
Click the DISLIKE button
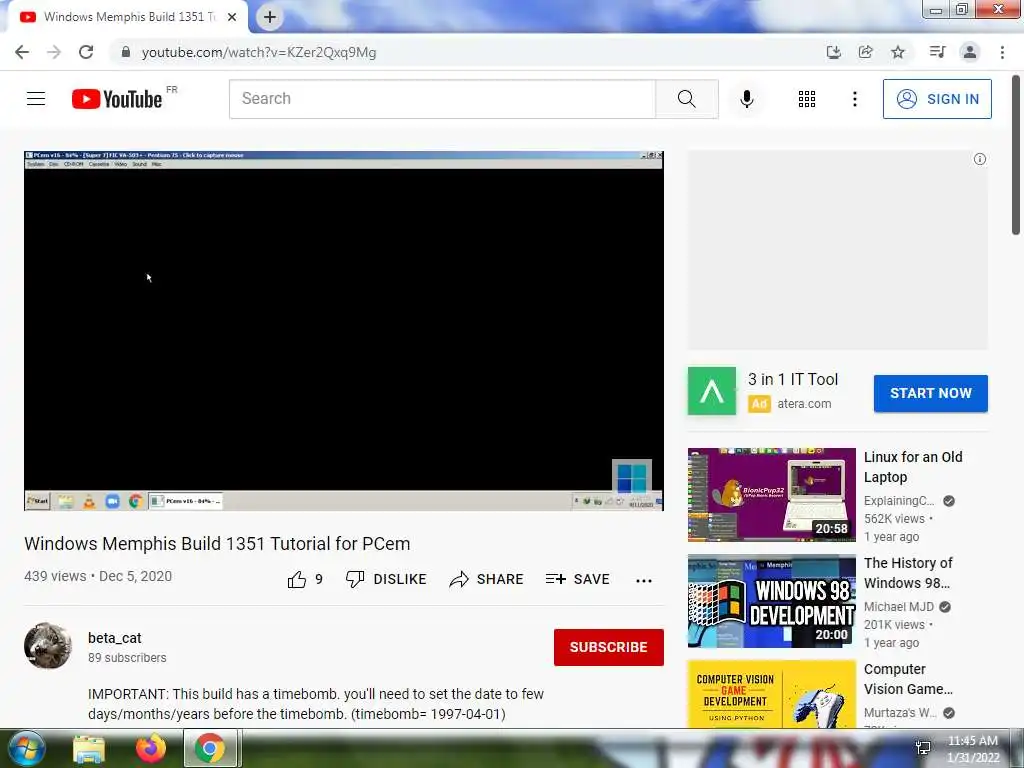click(386, 579)
